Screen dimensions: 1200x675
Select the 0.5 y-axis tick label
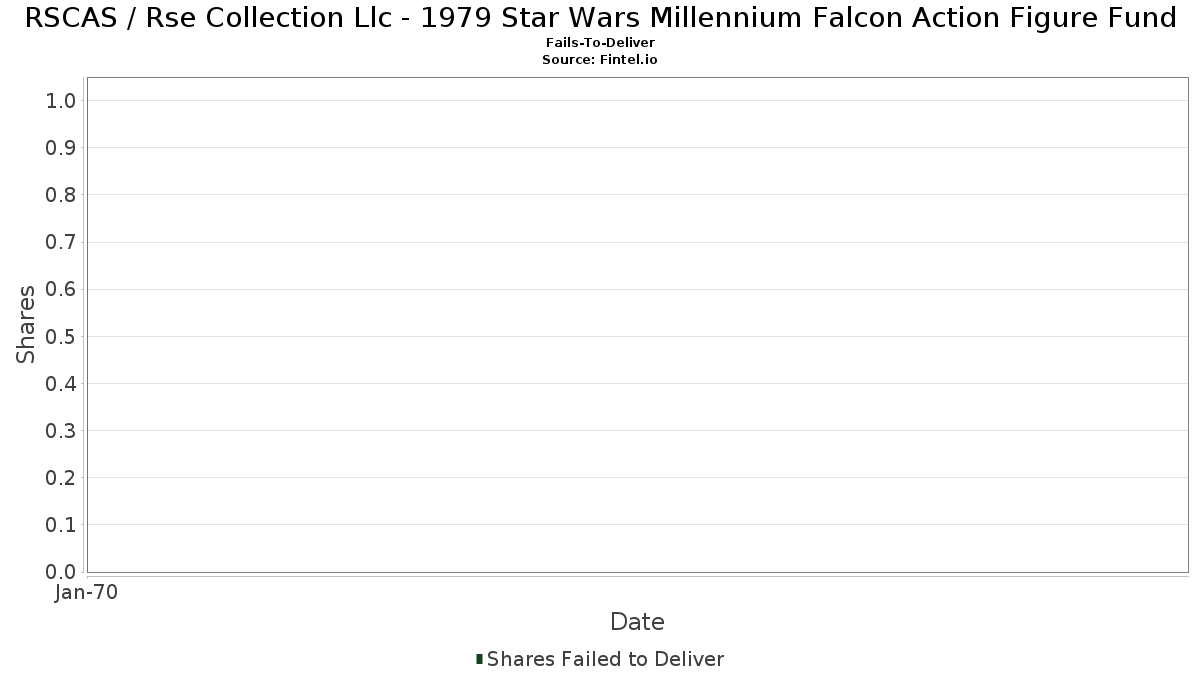61,336
